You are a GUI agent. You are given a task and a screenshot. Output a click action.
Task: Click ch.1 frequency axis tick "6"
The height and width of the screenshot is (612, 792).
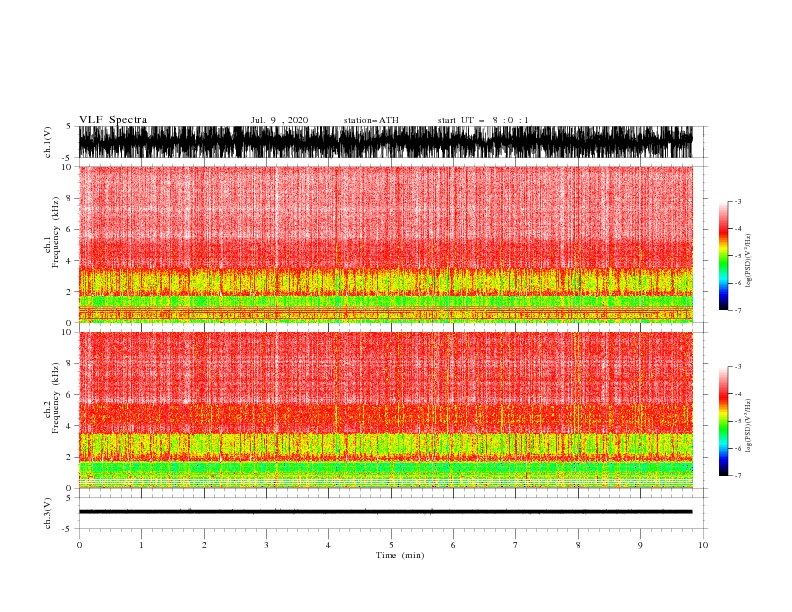click(x=69, y=230)
